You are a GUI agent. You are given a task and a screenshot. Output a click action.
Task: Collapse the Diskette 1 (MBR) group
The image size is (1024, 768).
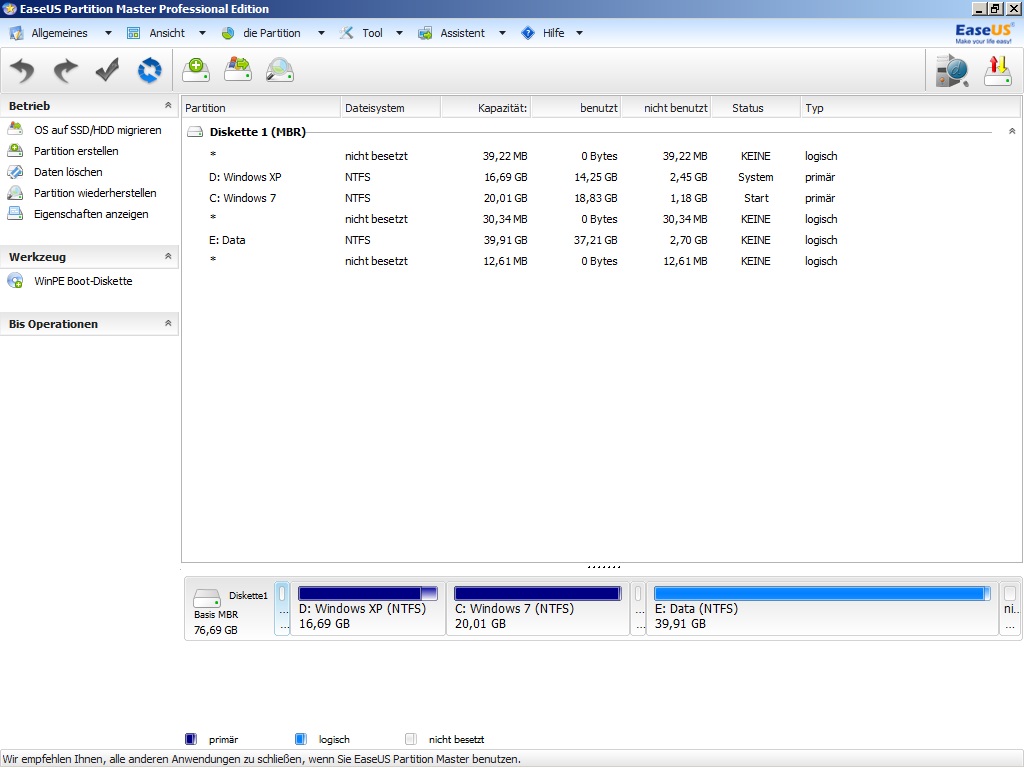tap(1012, 131)
